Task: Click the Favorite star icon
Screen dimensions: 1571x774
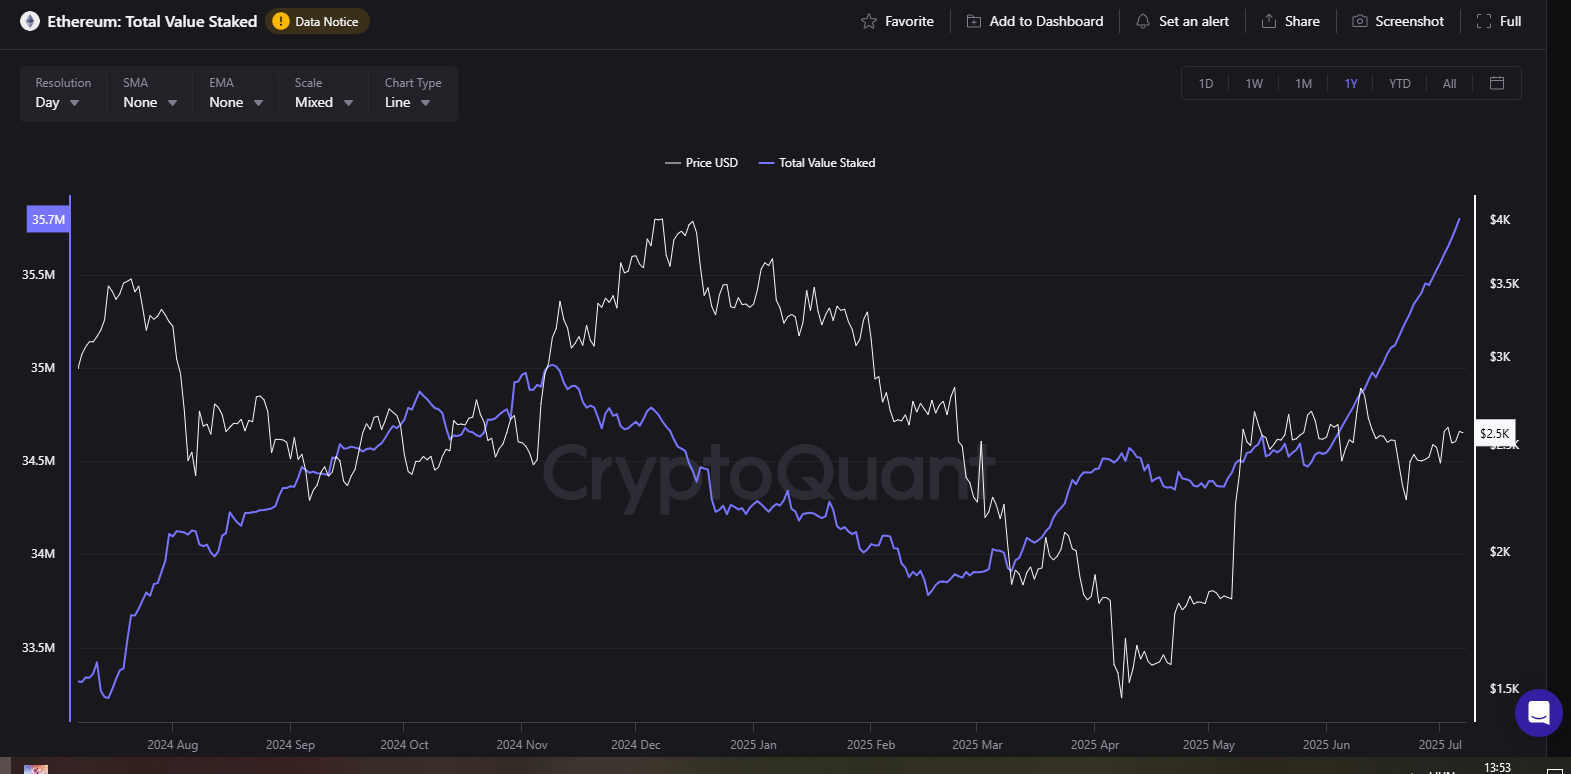Action: [x=869, y=21]
